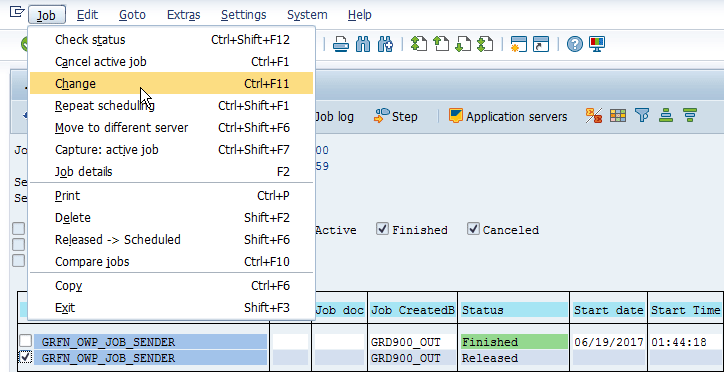724x372 pixels.
Task: Uncheck the Released GRFN_OWP_JOB_SENDER row checkbox
Action: (x=25, y=357)
